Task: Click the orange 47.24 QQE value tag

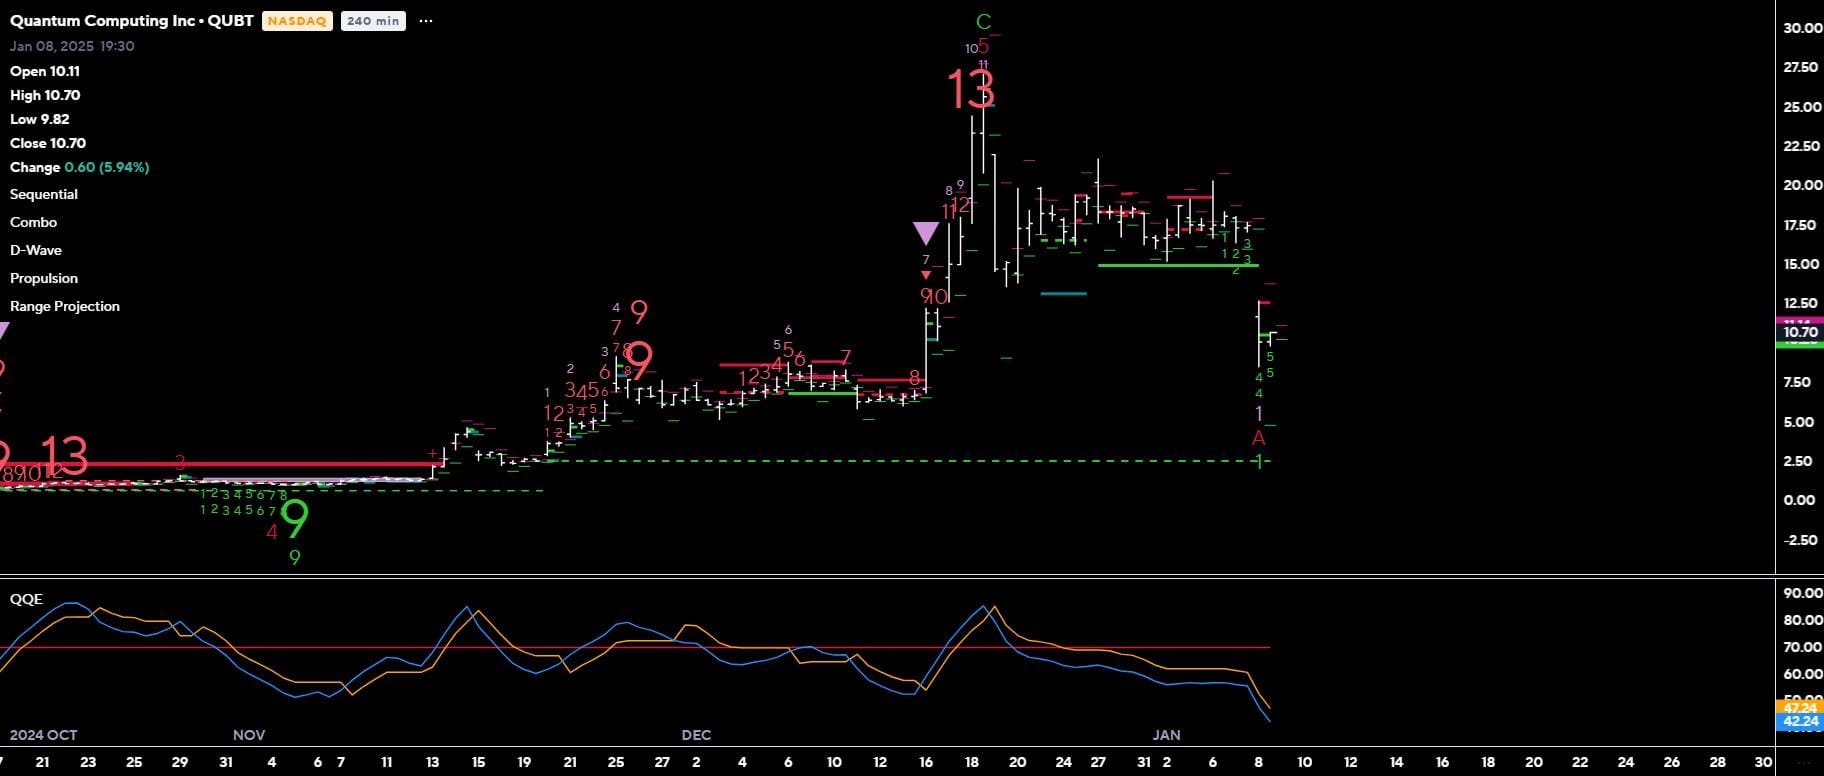Action: [x=1800, y=707]
